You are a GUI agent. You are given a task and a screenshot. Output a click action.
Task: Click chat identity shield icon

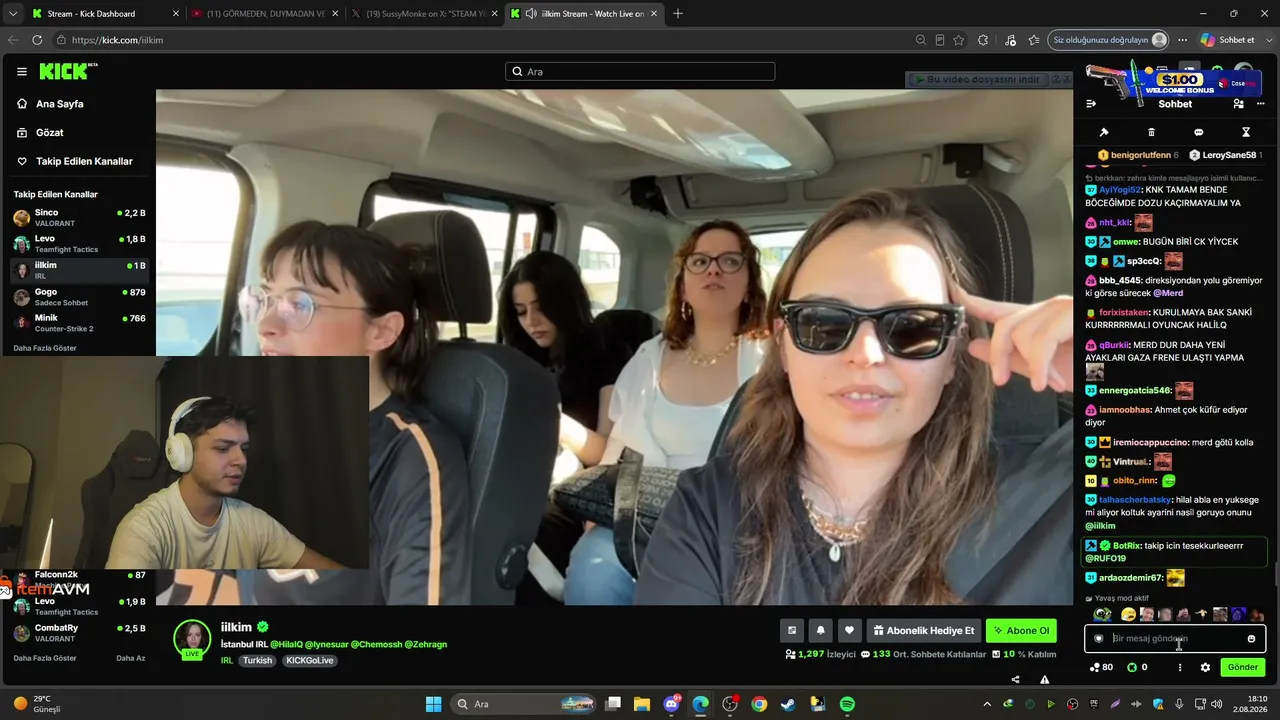[x=1098, y=638]
